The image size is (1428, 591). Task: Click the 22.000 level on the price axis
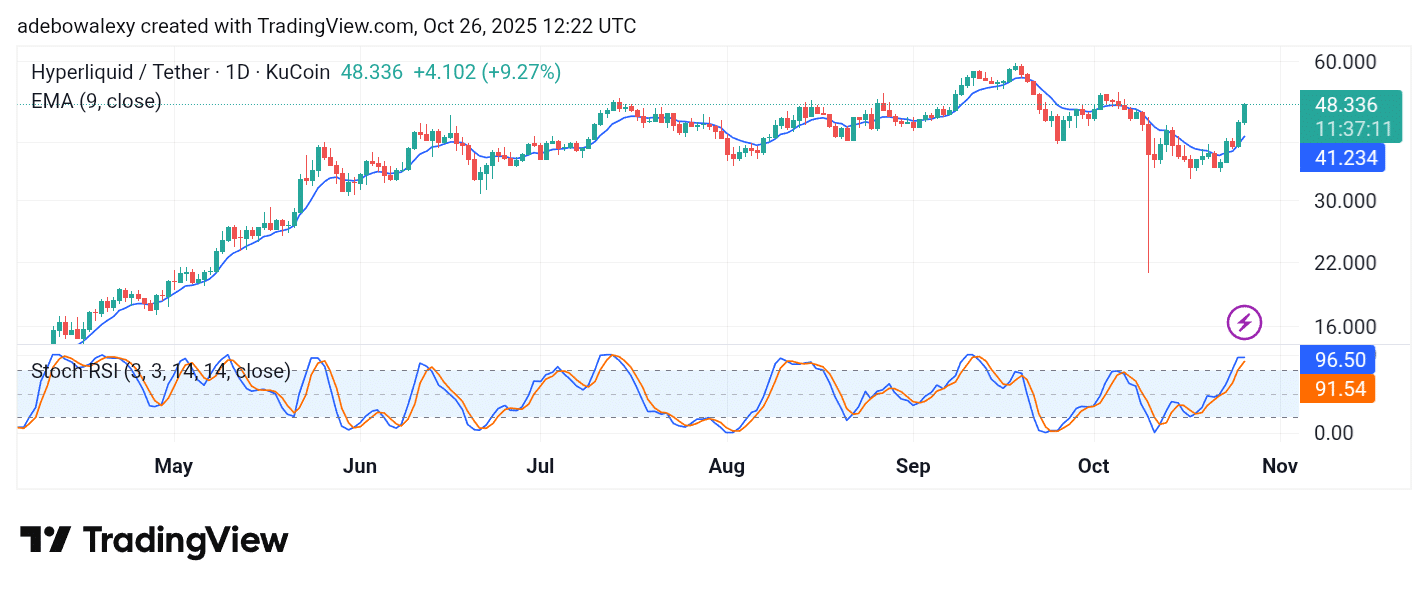[1345, 263]
